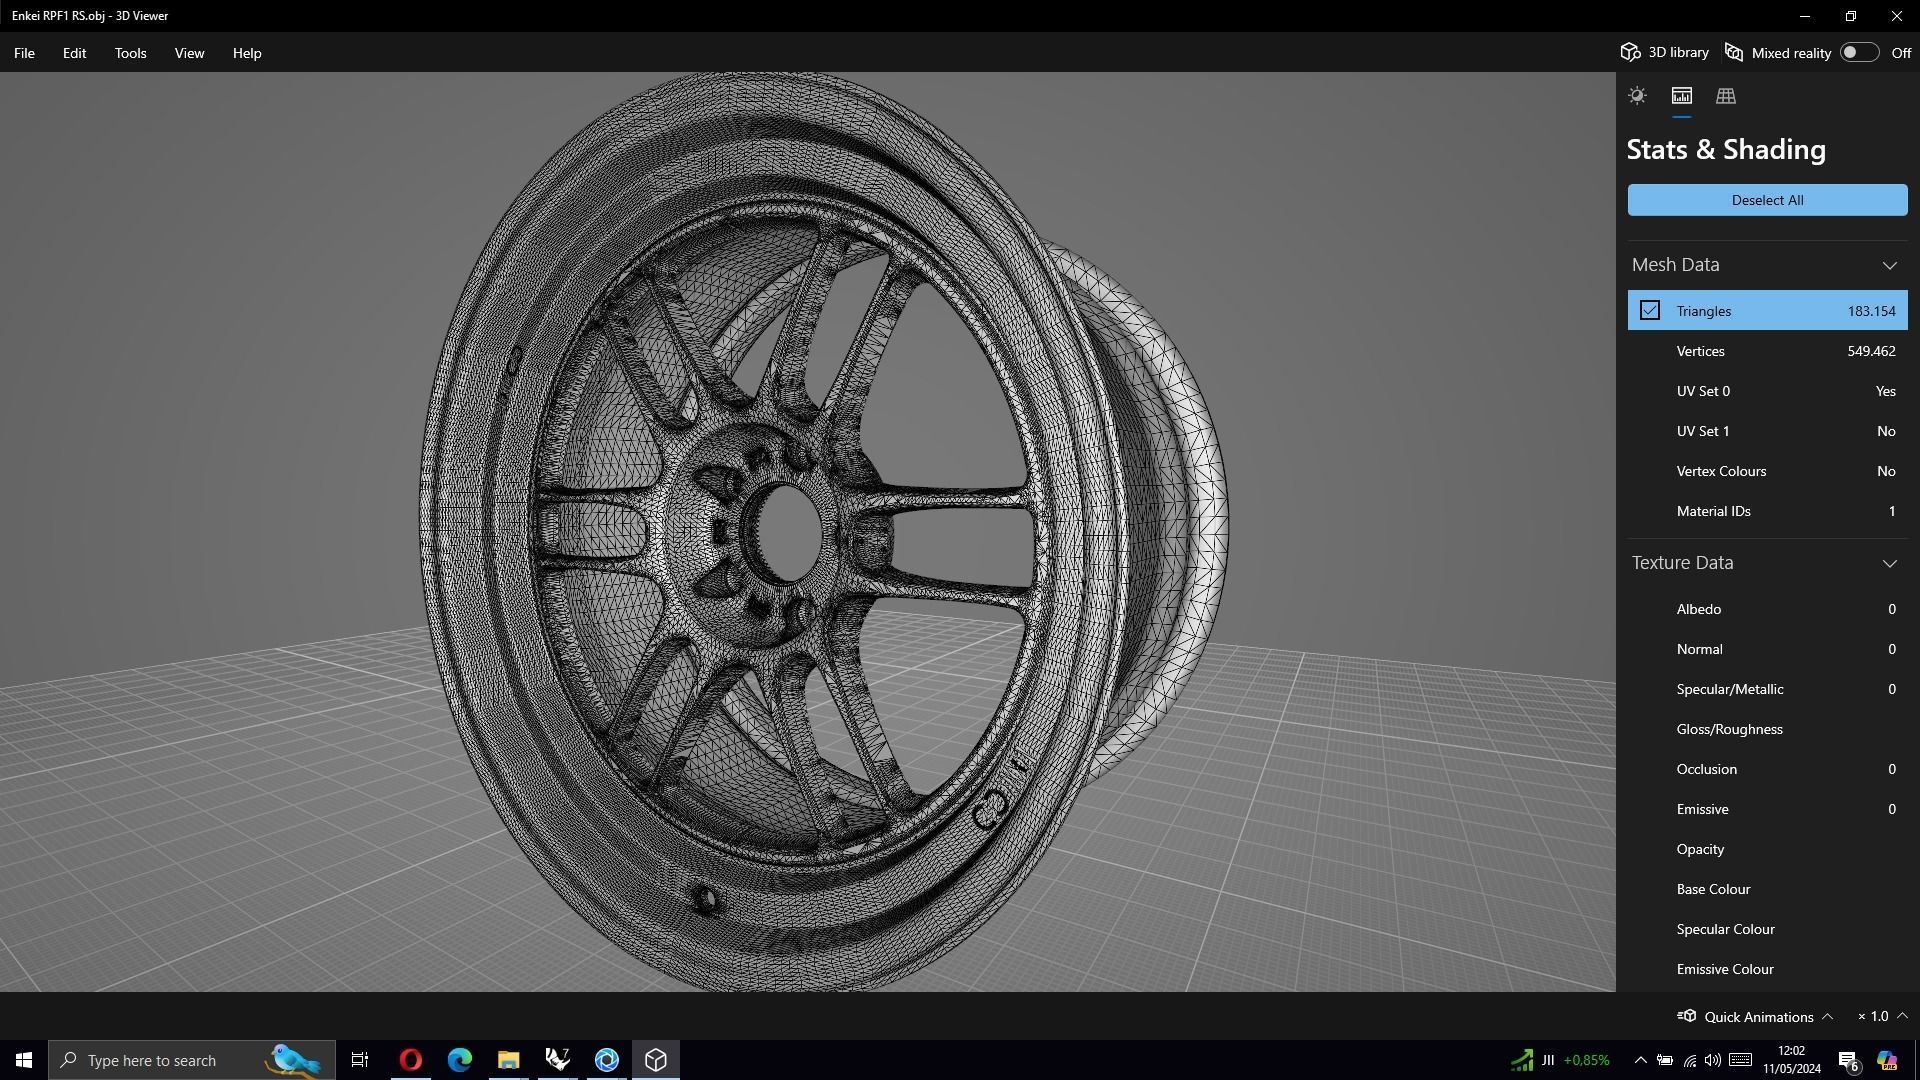Image resolution: width=1920 pixels, height=1080 pixels.
Task: Select the Vertex Colours row
Action: [x=1767, y=471]
